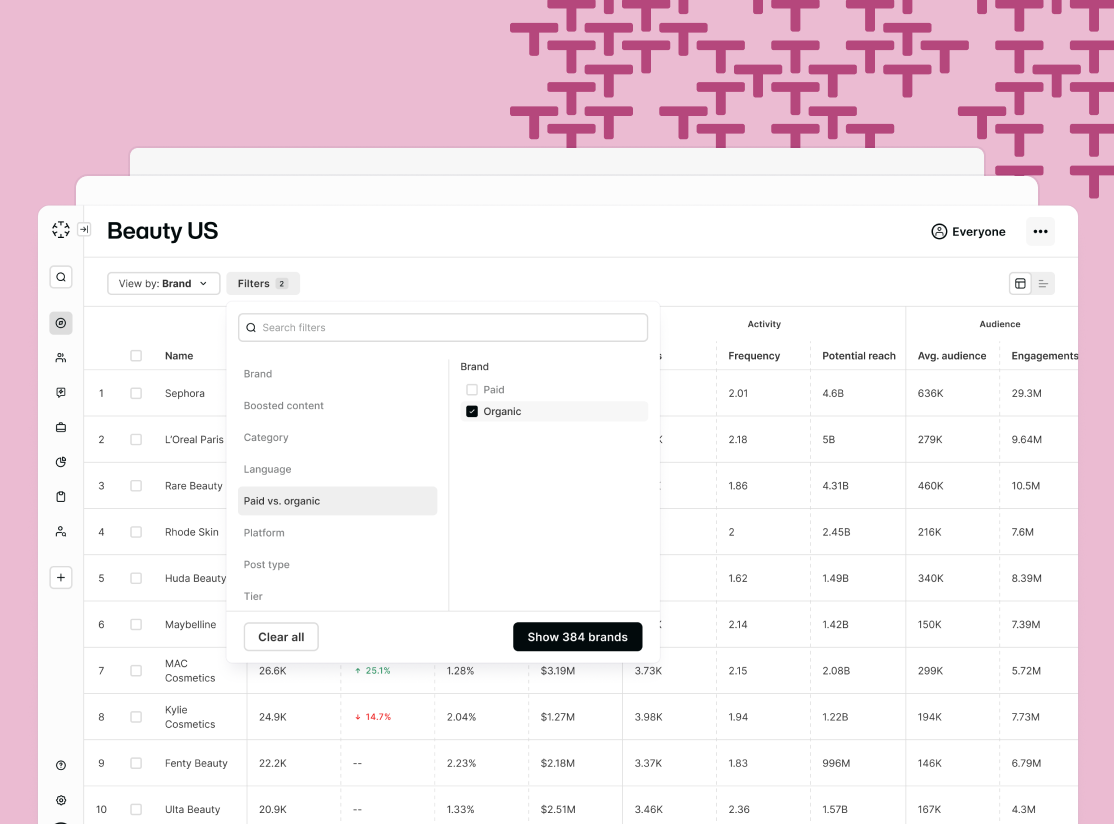Image resolution: width=1114 pixels, height=824 pixels.
Task: Open the Sephora brand row
Action: click(185, 393)
